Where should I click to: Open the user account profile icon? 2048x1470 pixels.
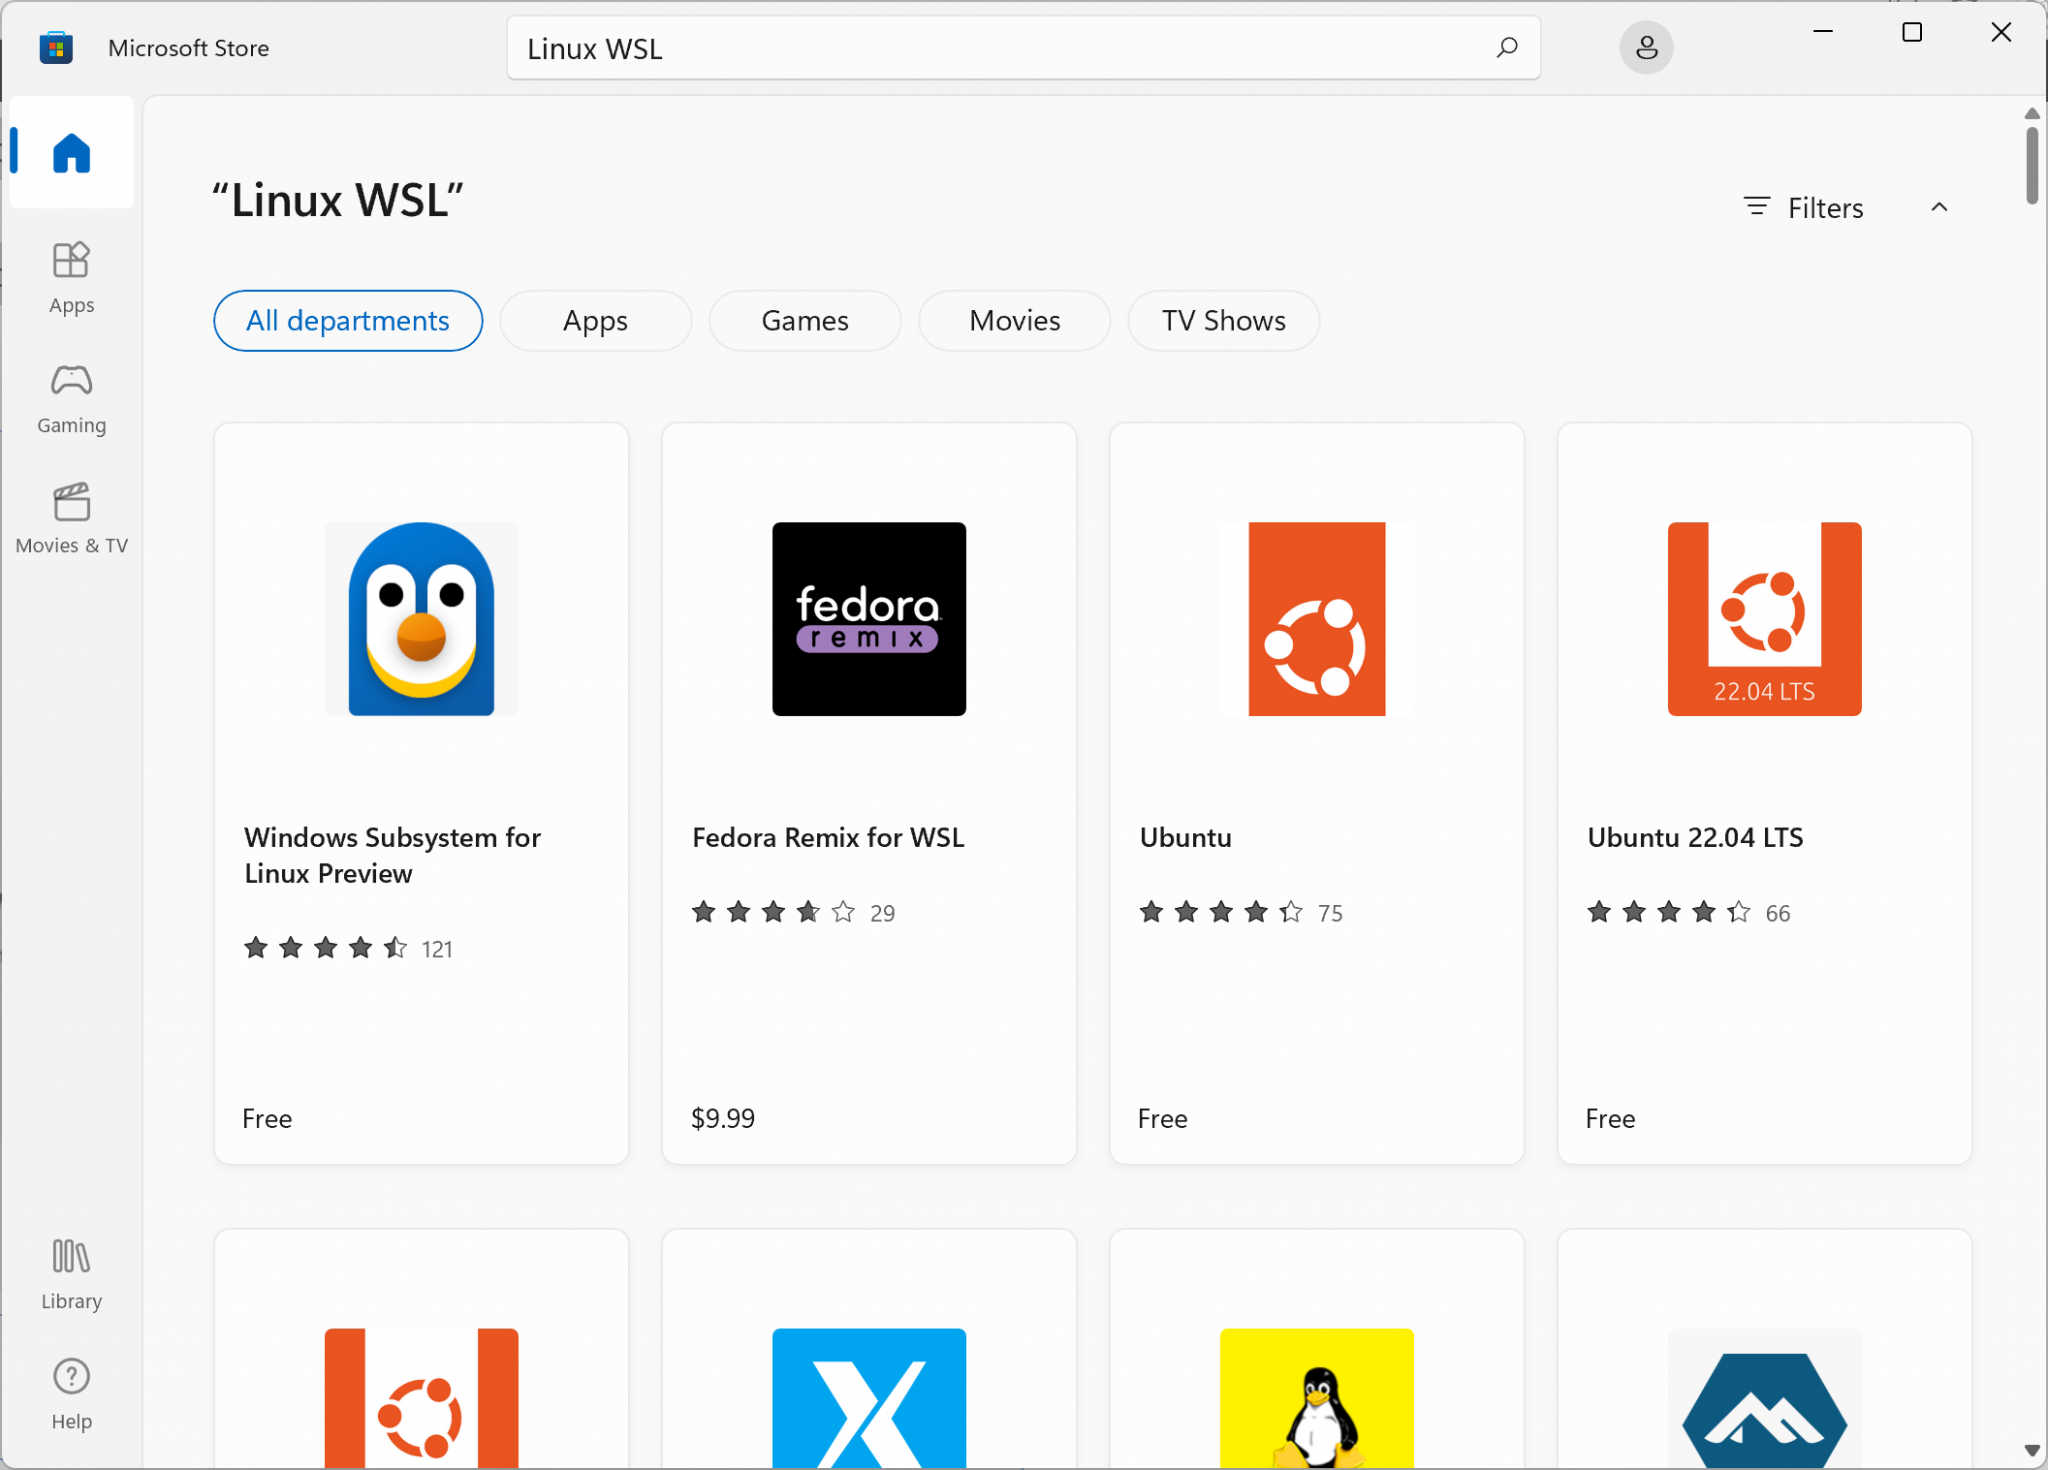tap(1646, 48)
